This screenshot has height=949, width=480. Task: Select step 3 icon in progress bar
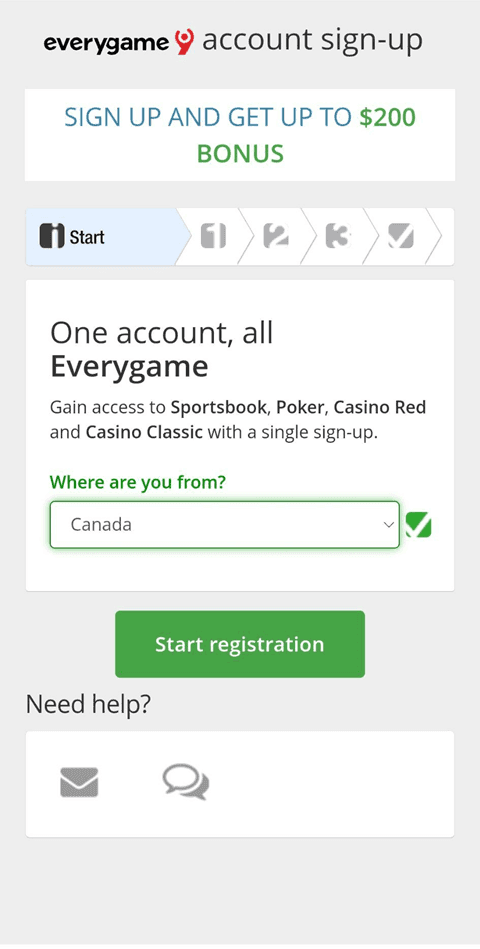click(x=338, y=236)
